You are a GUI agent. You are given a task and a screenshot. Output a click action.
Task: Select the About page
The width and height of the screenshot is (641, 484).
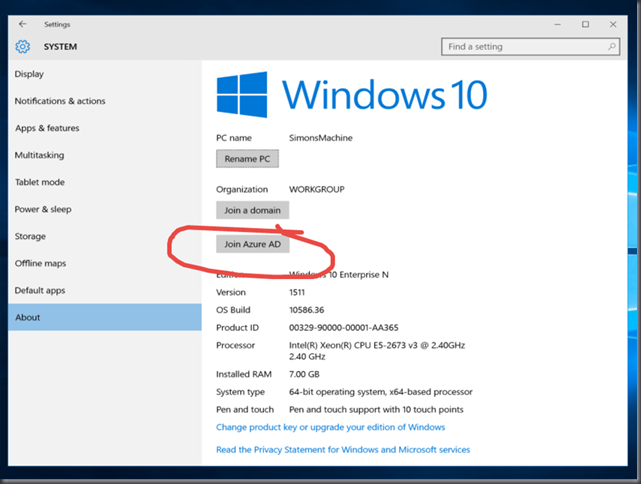tap(105, 317)
